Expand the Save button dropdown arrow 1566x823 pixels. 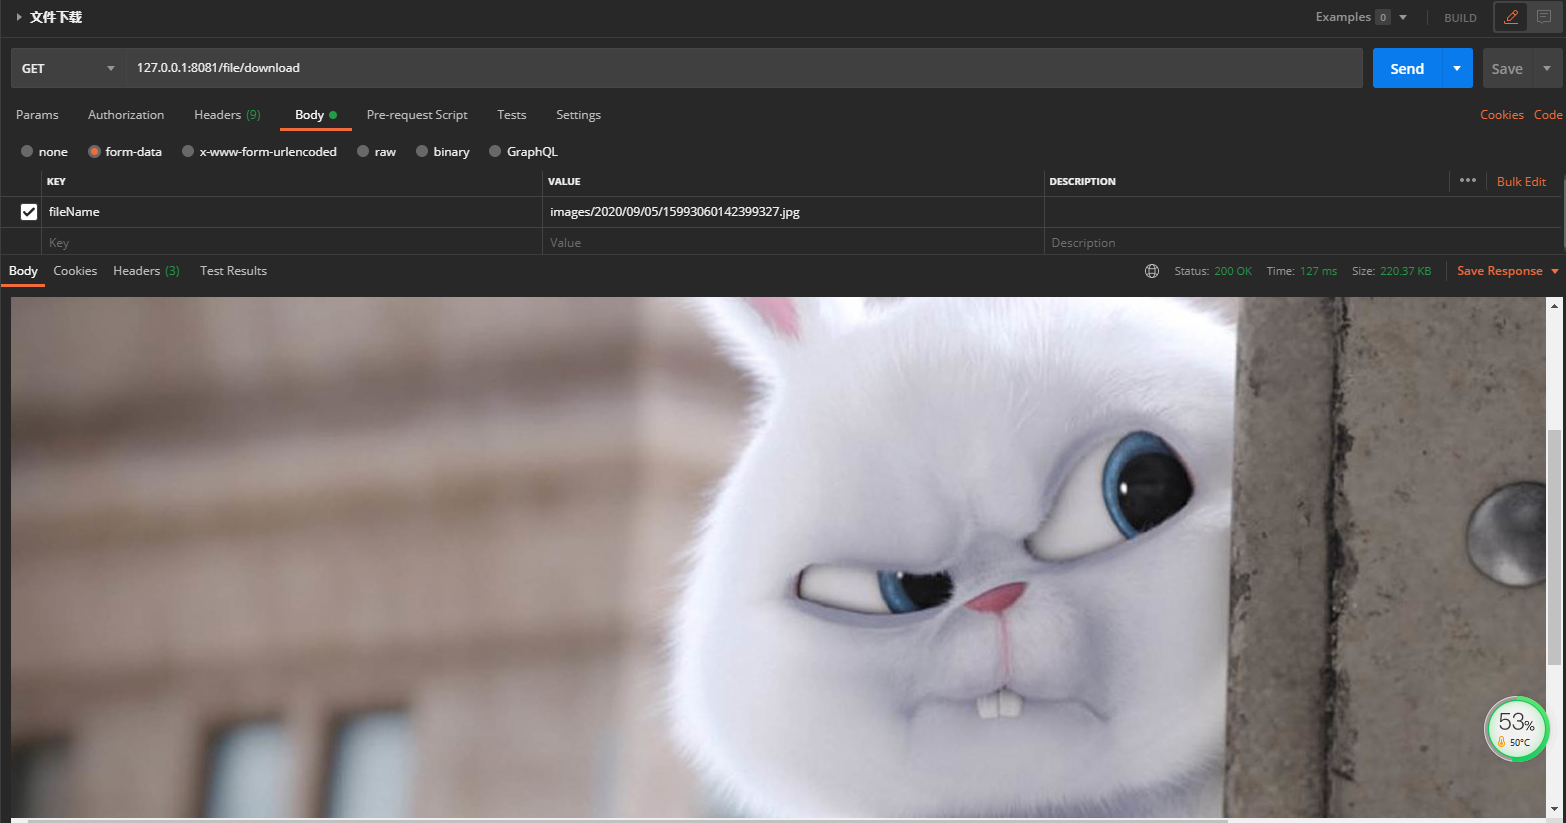click(x=1547, y=68)
